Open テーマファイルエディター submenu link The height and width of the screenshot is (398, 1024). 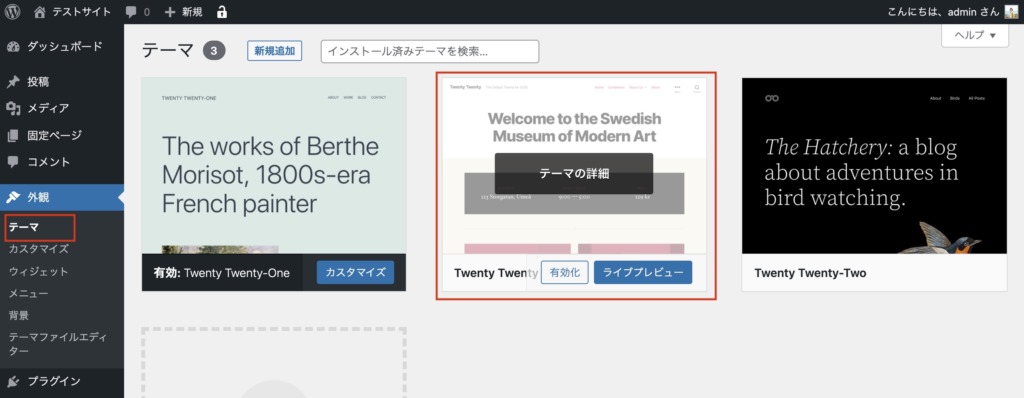[x=57, y=344]
